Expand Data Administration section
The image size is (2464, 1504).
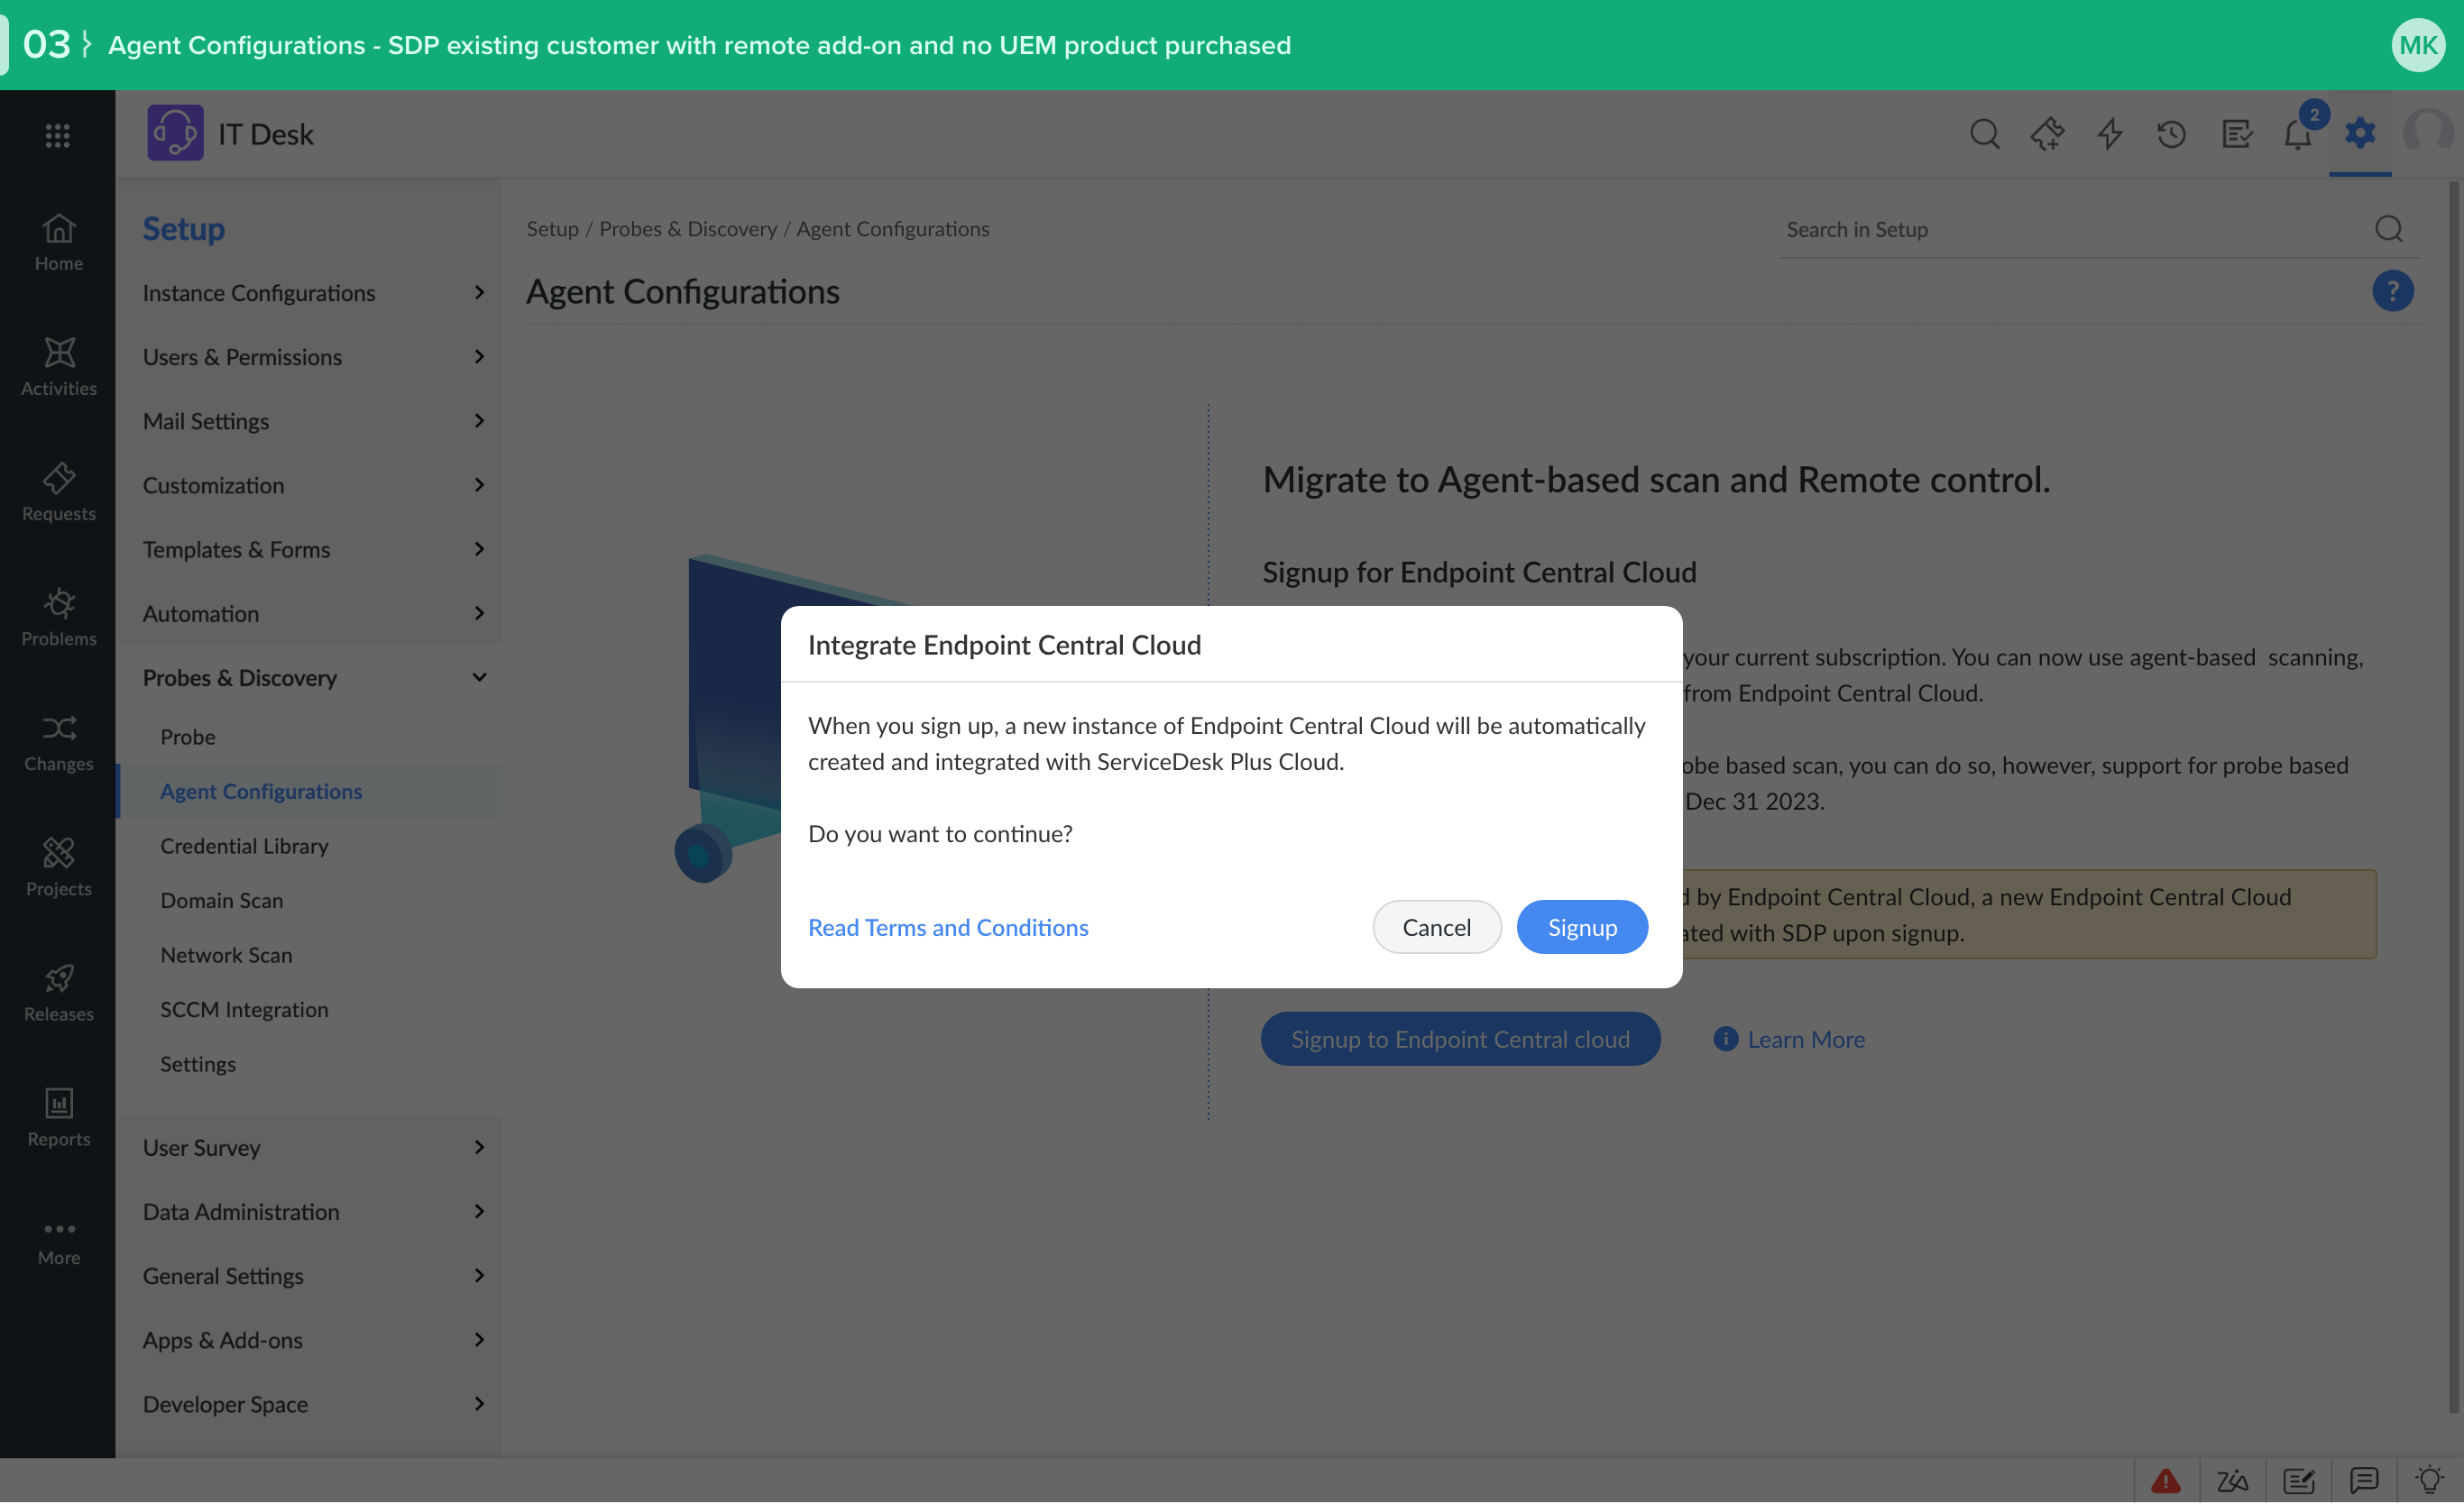(x=309, y=1212)
